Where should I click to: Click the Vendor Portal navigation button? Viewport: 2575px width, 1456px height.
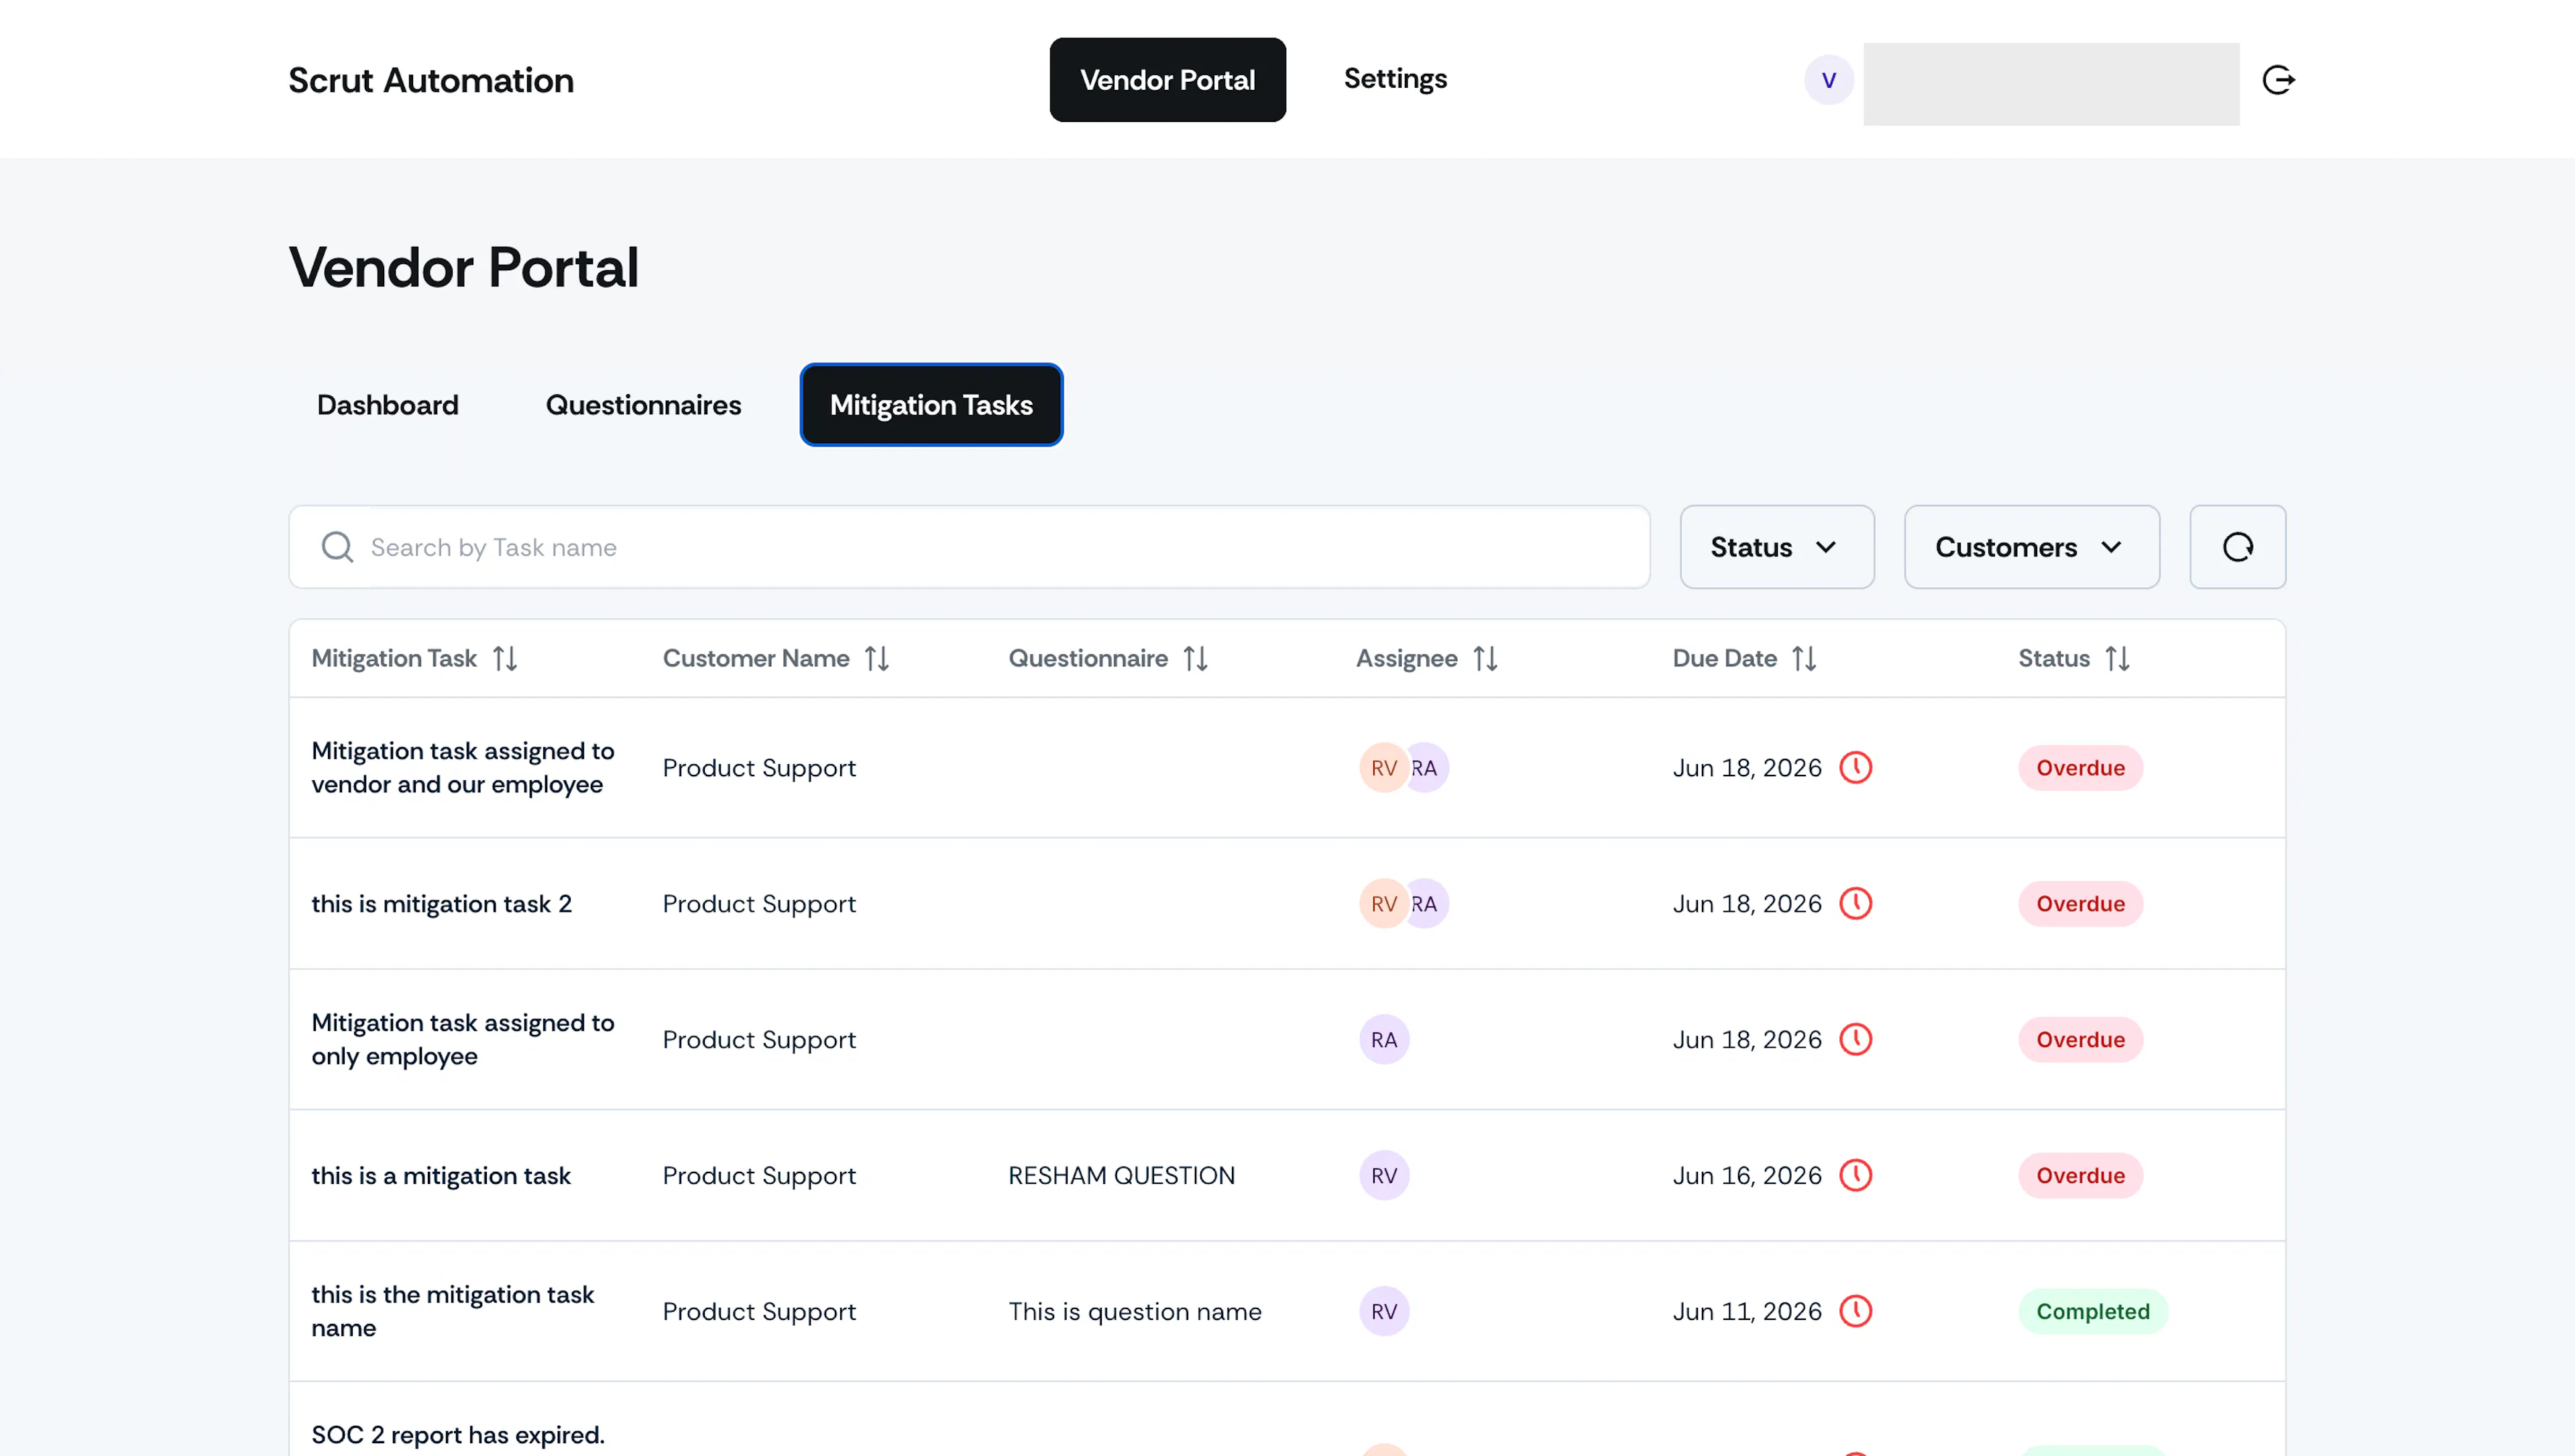(1167, 80)
